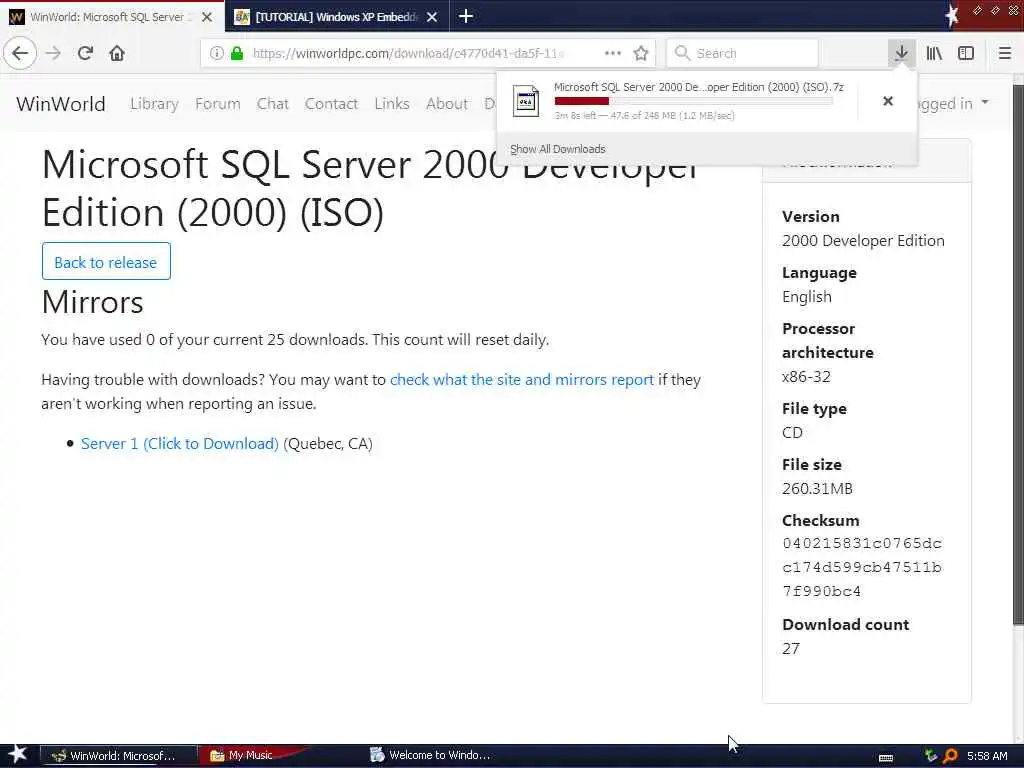Toggle the sidebar view icon

[x=966, y=53]
